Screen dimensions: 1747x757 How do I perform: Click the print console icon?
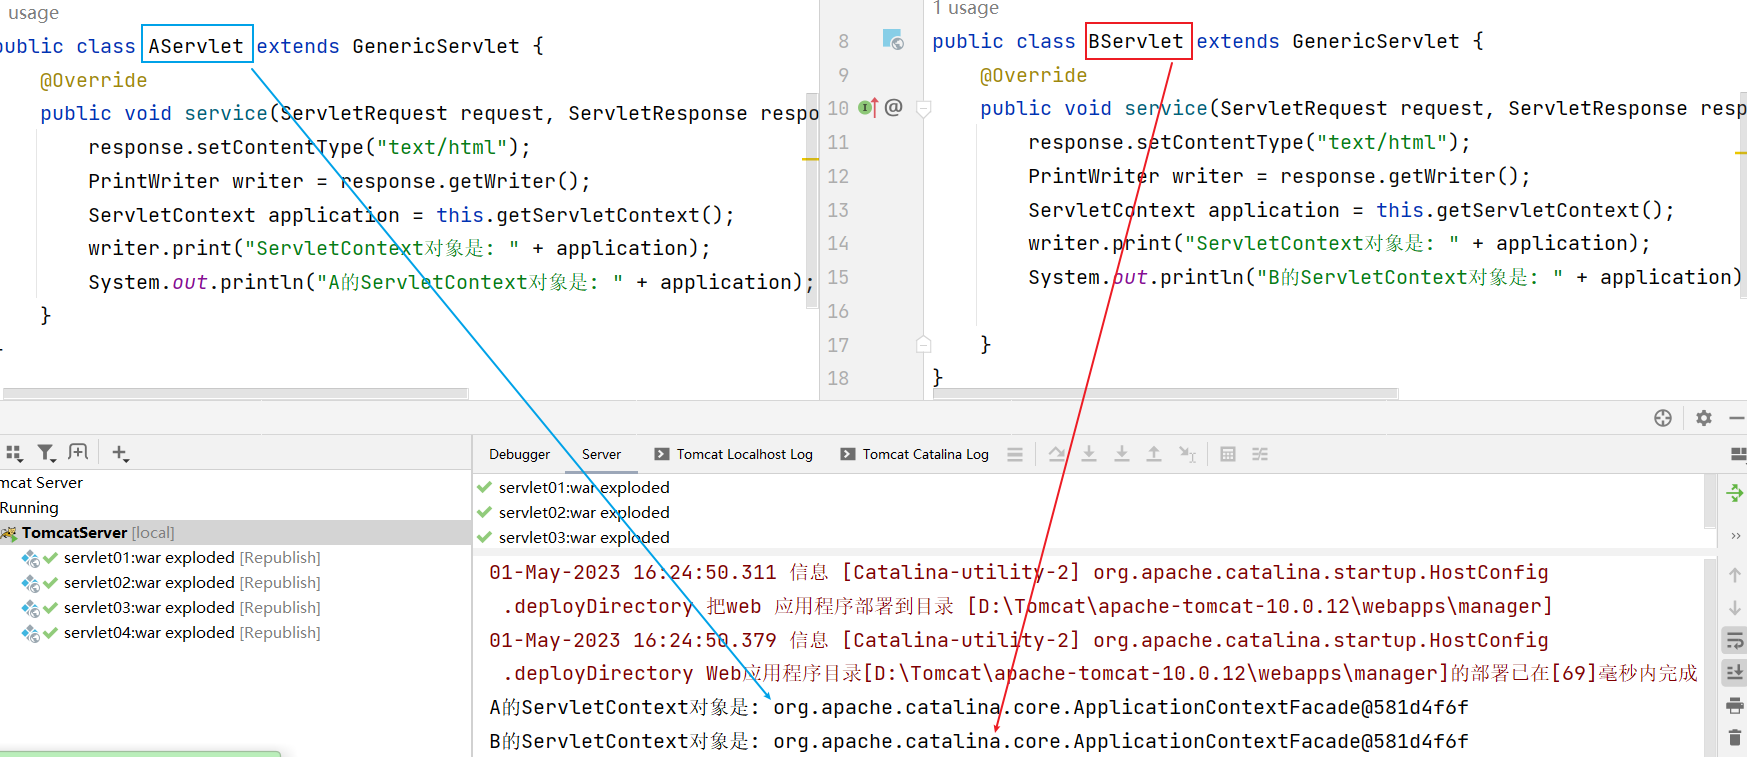[1735, 706]
